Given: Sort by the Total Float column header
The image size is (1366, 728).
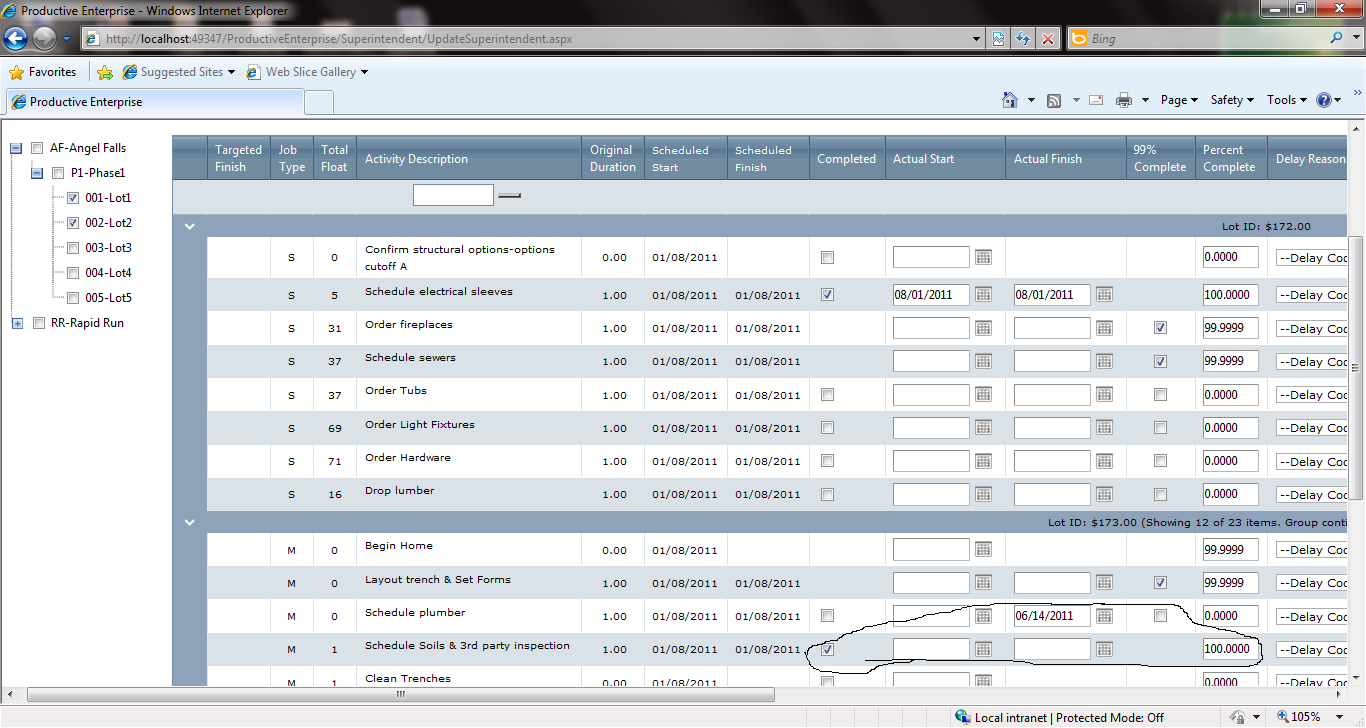Looking at the screenshot, I should coord(335,159).
